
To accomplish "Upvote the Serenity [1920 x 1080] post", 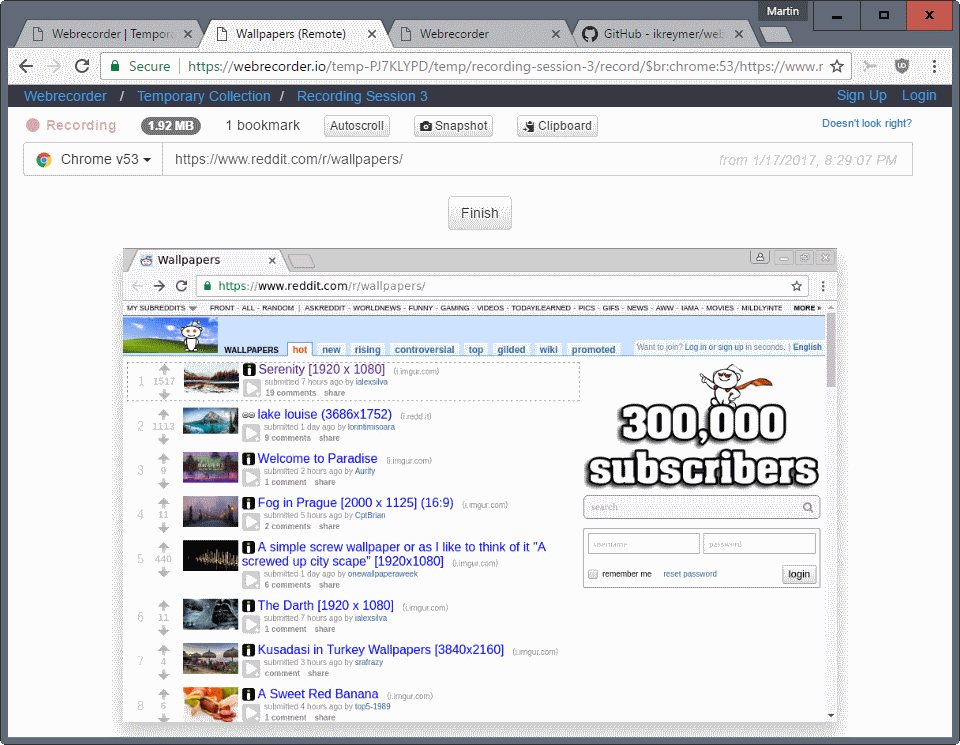I will (164, 370).
